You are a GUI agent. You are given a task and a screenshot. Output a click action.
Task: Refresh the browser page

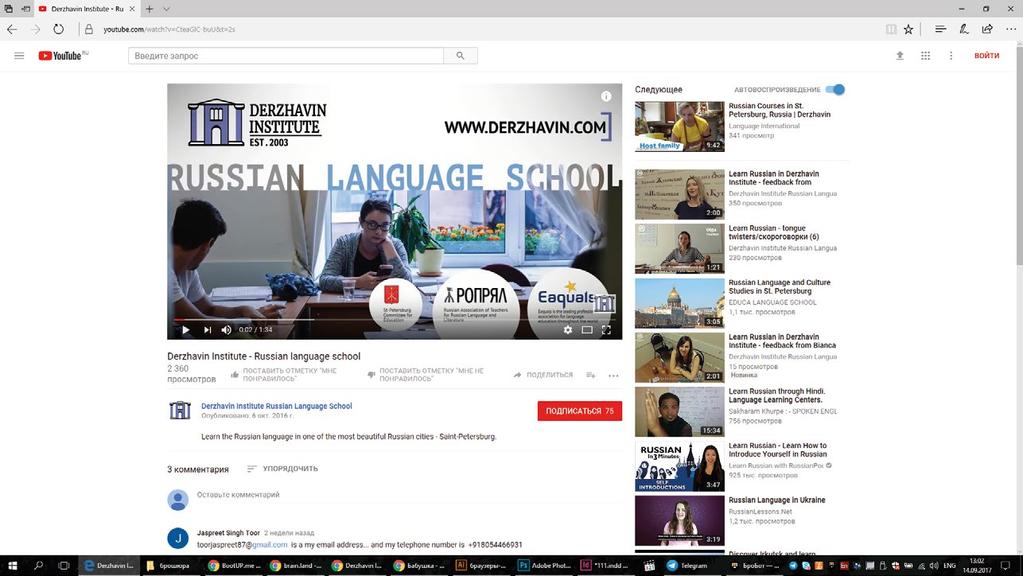coord(59,29)
